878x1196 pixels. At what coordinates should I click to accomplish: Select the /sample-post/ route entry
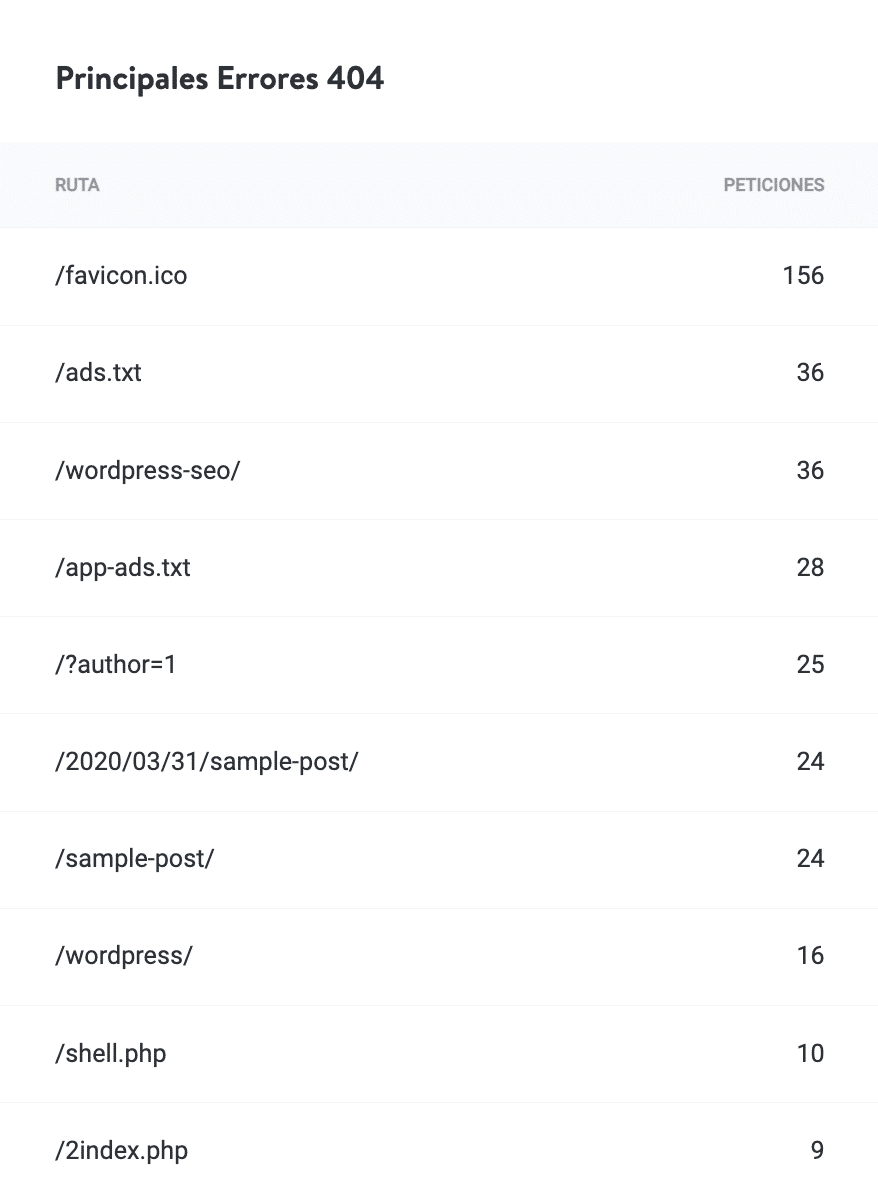pyautogui.click(x=134, y=858)
